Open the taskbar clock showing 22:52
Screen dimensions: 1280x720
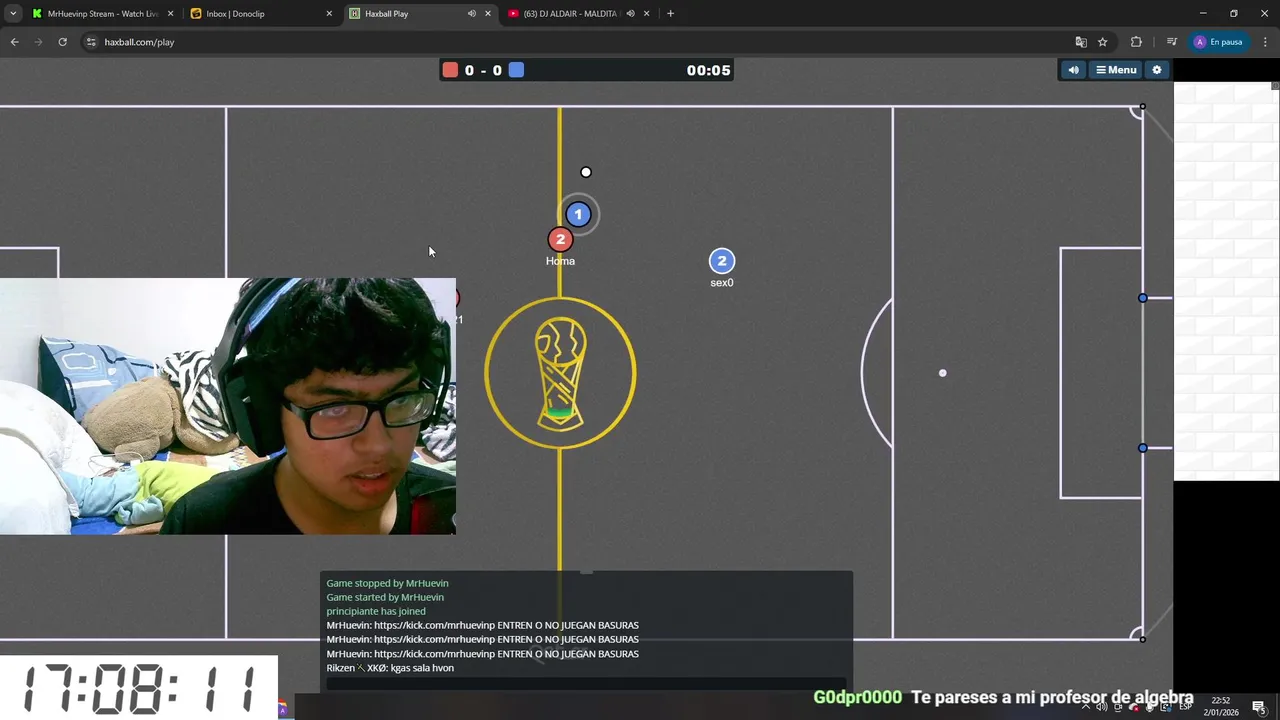[1221, 707]
